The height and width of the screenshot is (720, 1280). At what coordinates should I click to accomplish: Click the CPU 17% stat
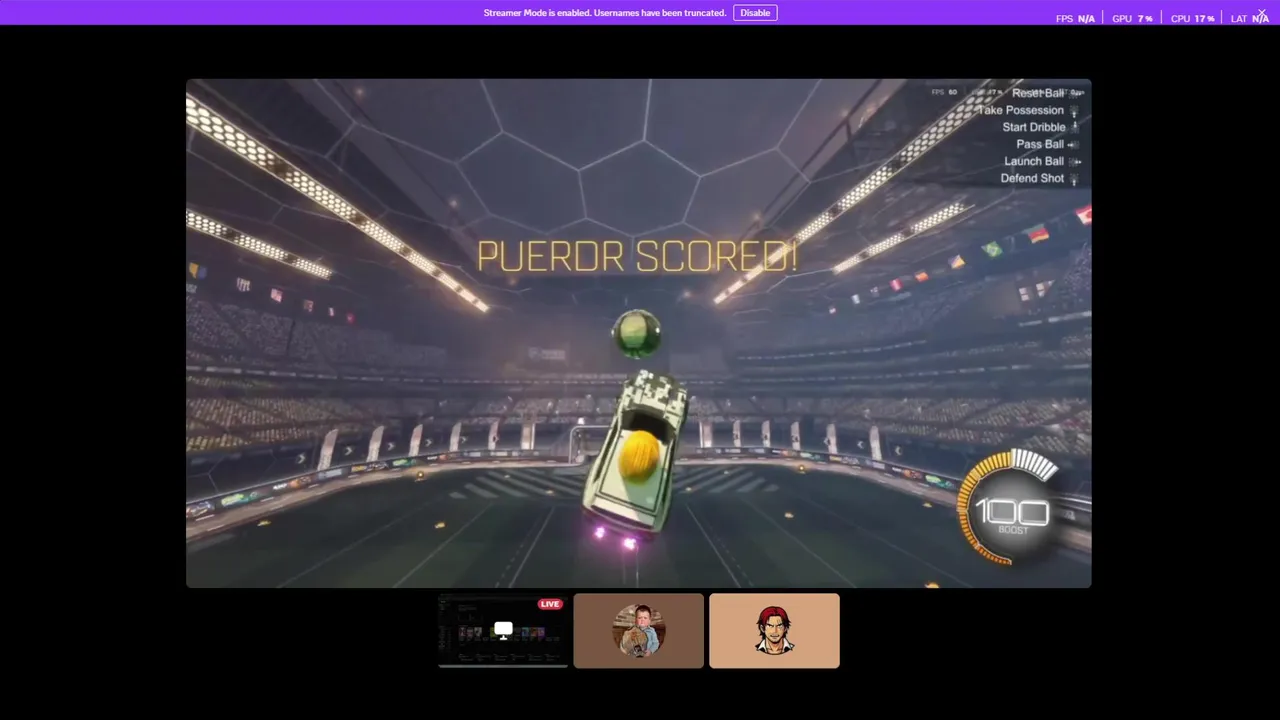coord(1192,19)
